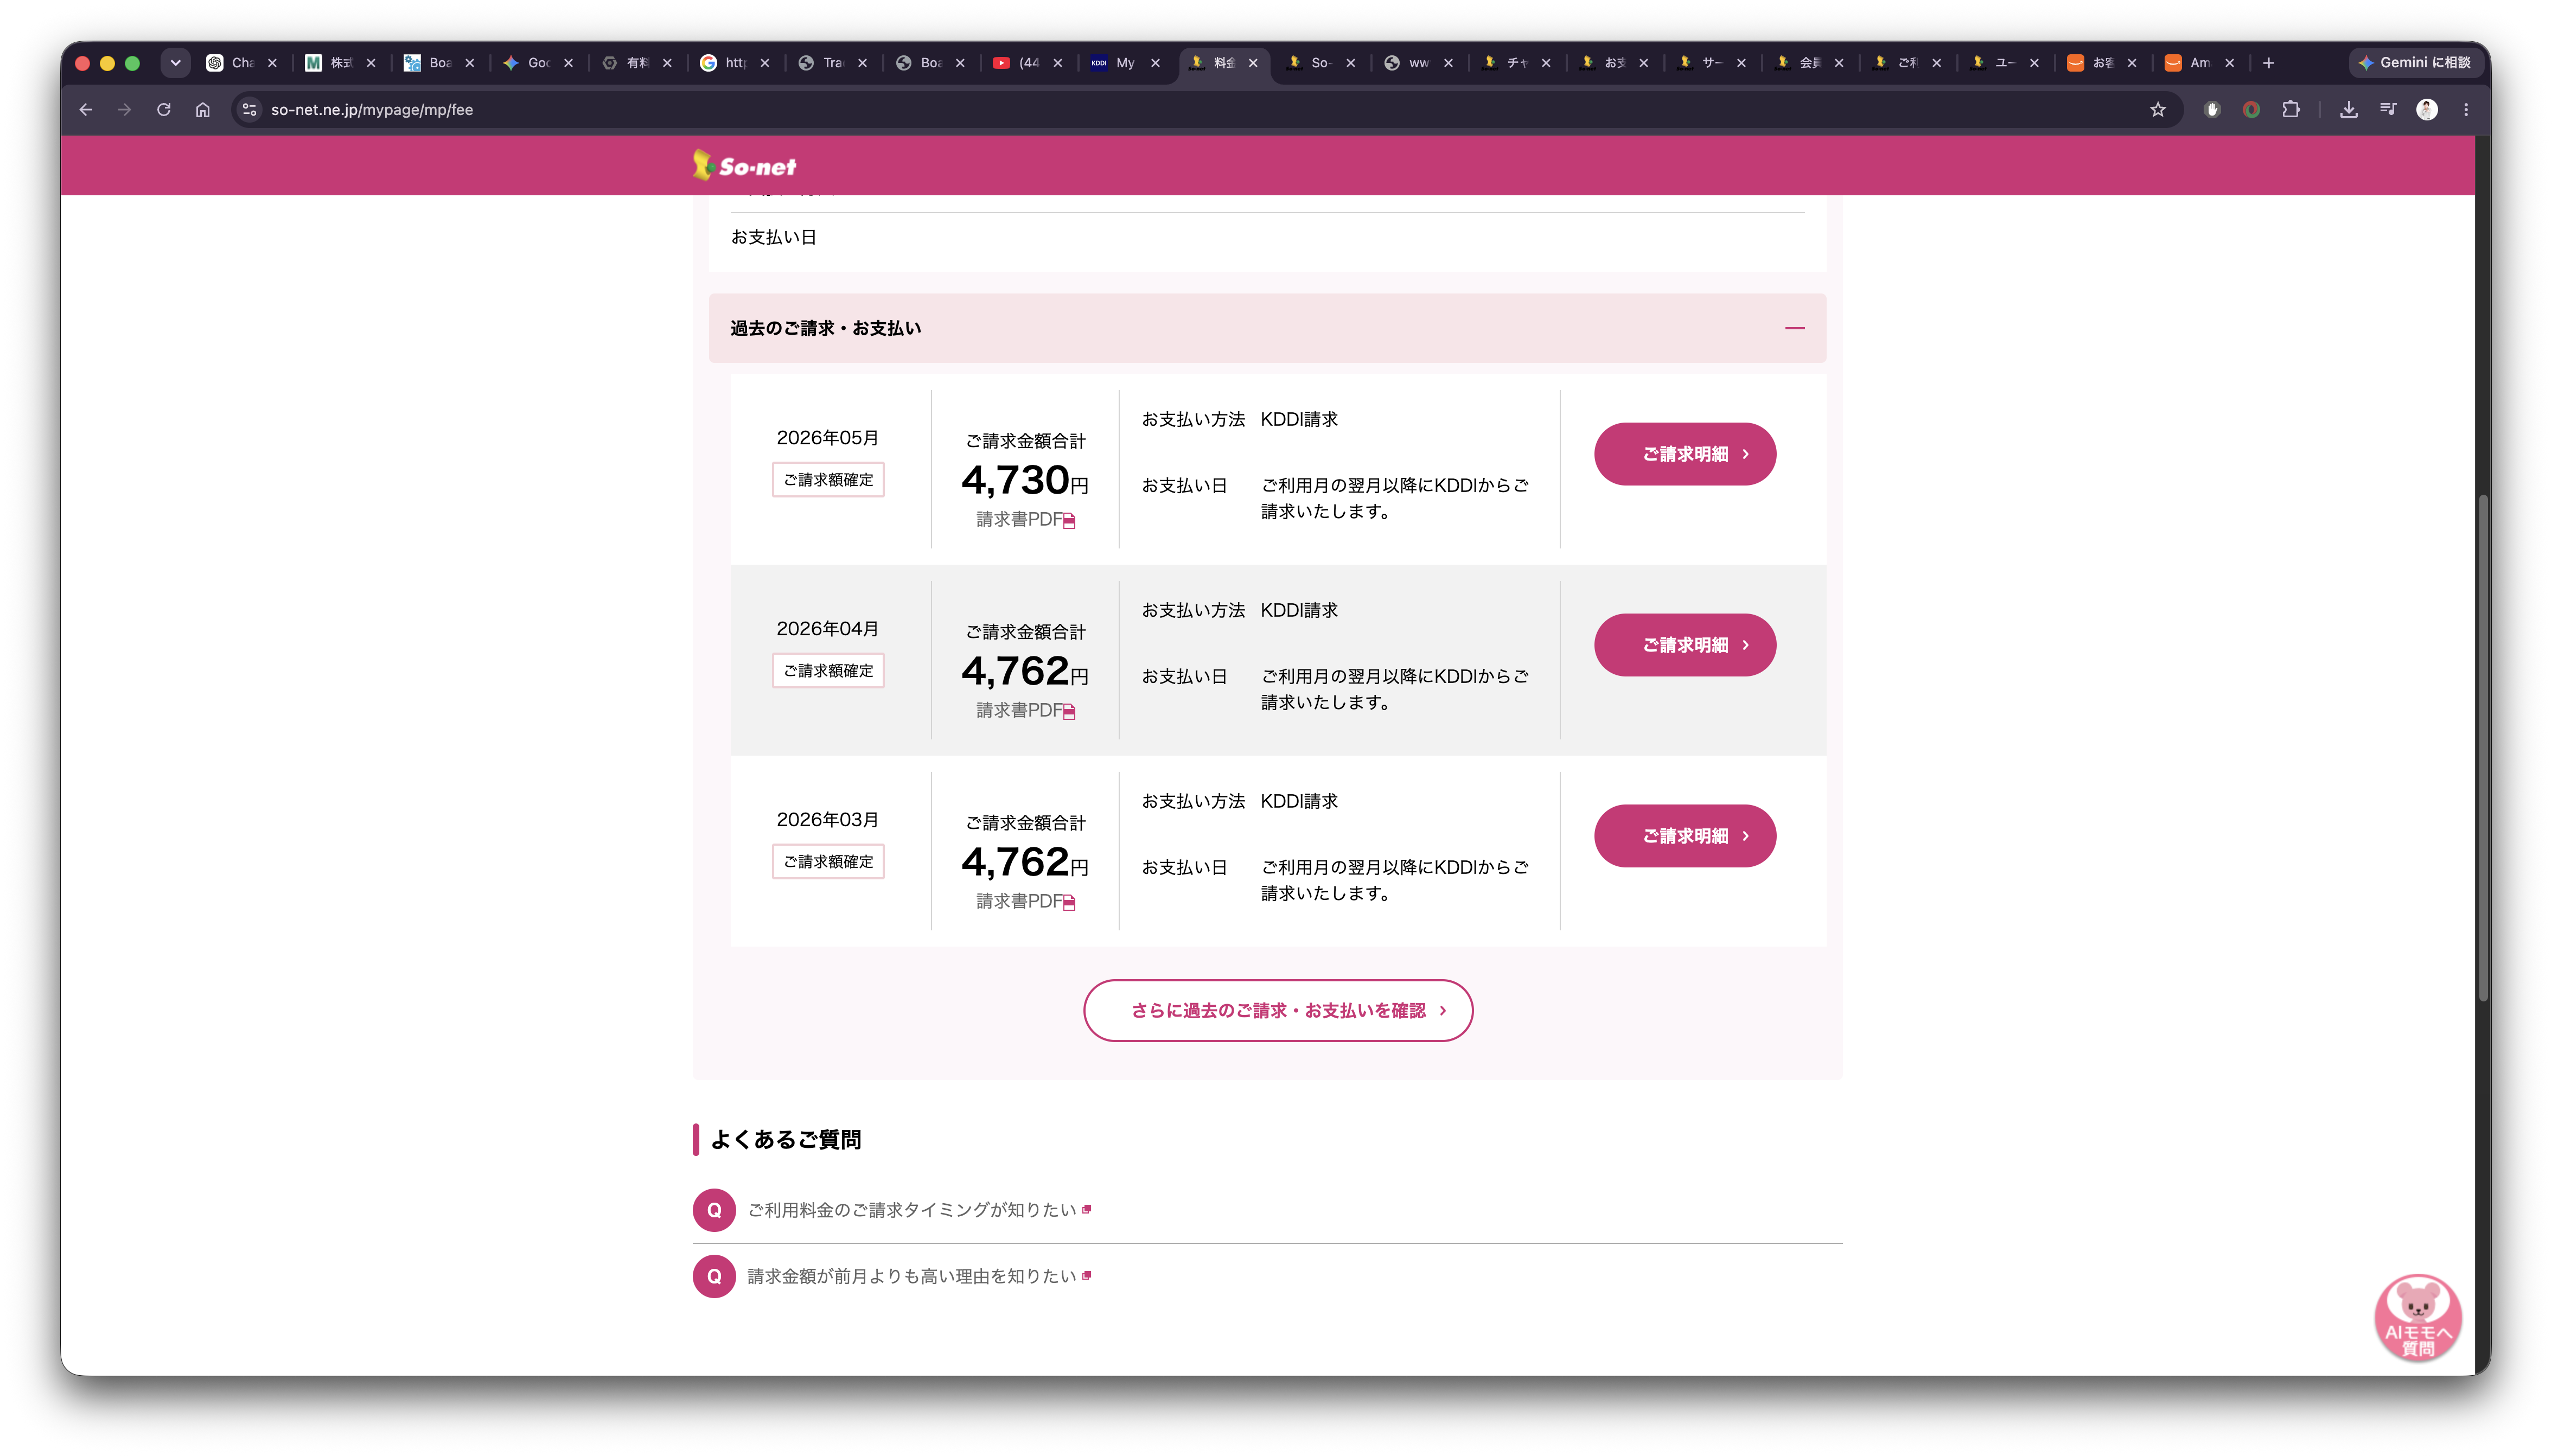The image size is (2552, 1456).
Task: Open ご請求明細 for 2026年05月
Action: point(1685,454)
